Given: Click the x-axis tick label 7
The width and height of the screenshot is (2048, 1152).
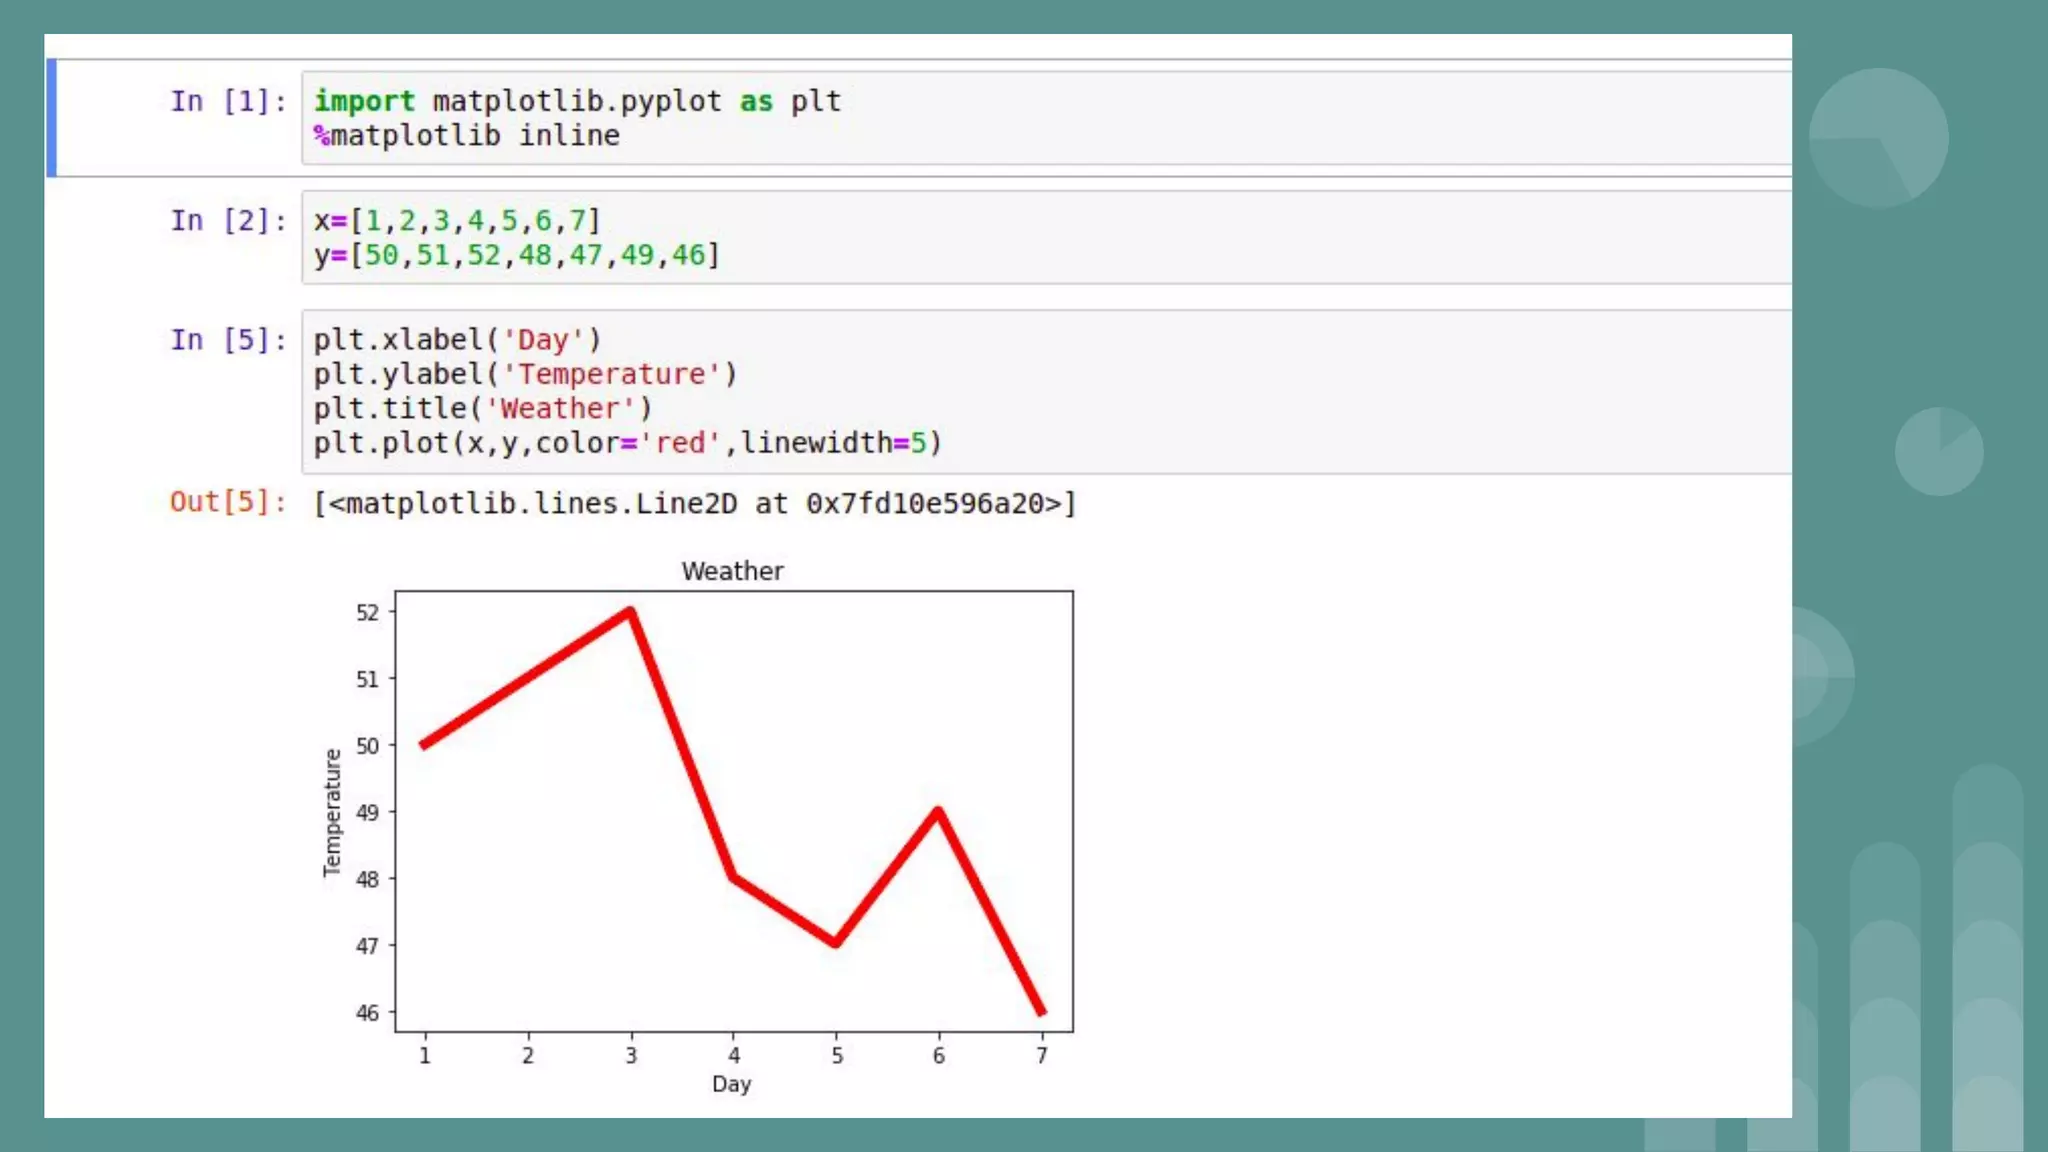Looking at the screenshot, I should tap(1042, 1056).
